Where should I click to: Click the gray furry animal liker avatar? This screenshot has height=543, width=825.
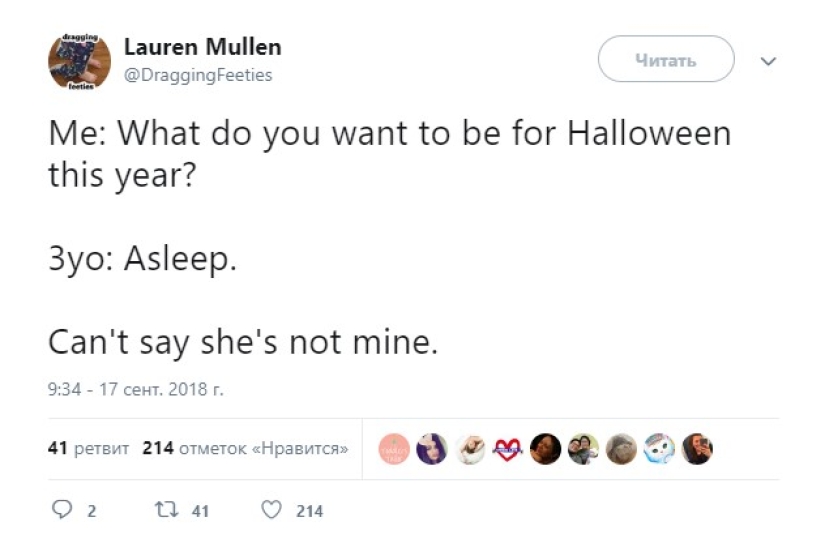pyautogui.click(x=621, y=449)
